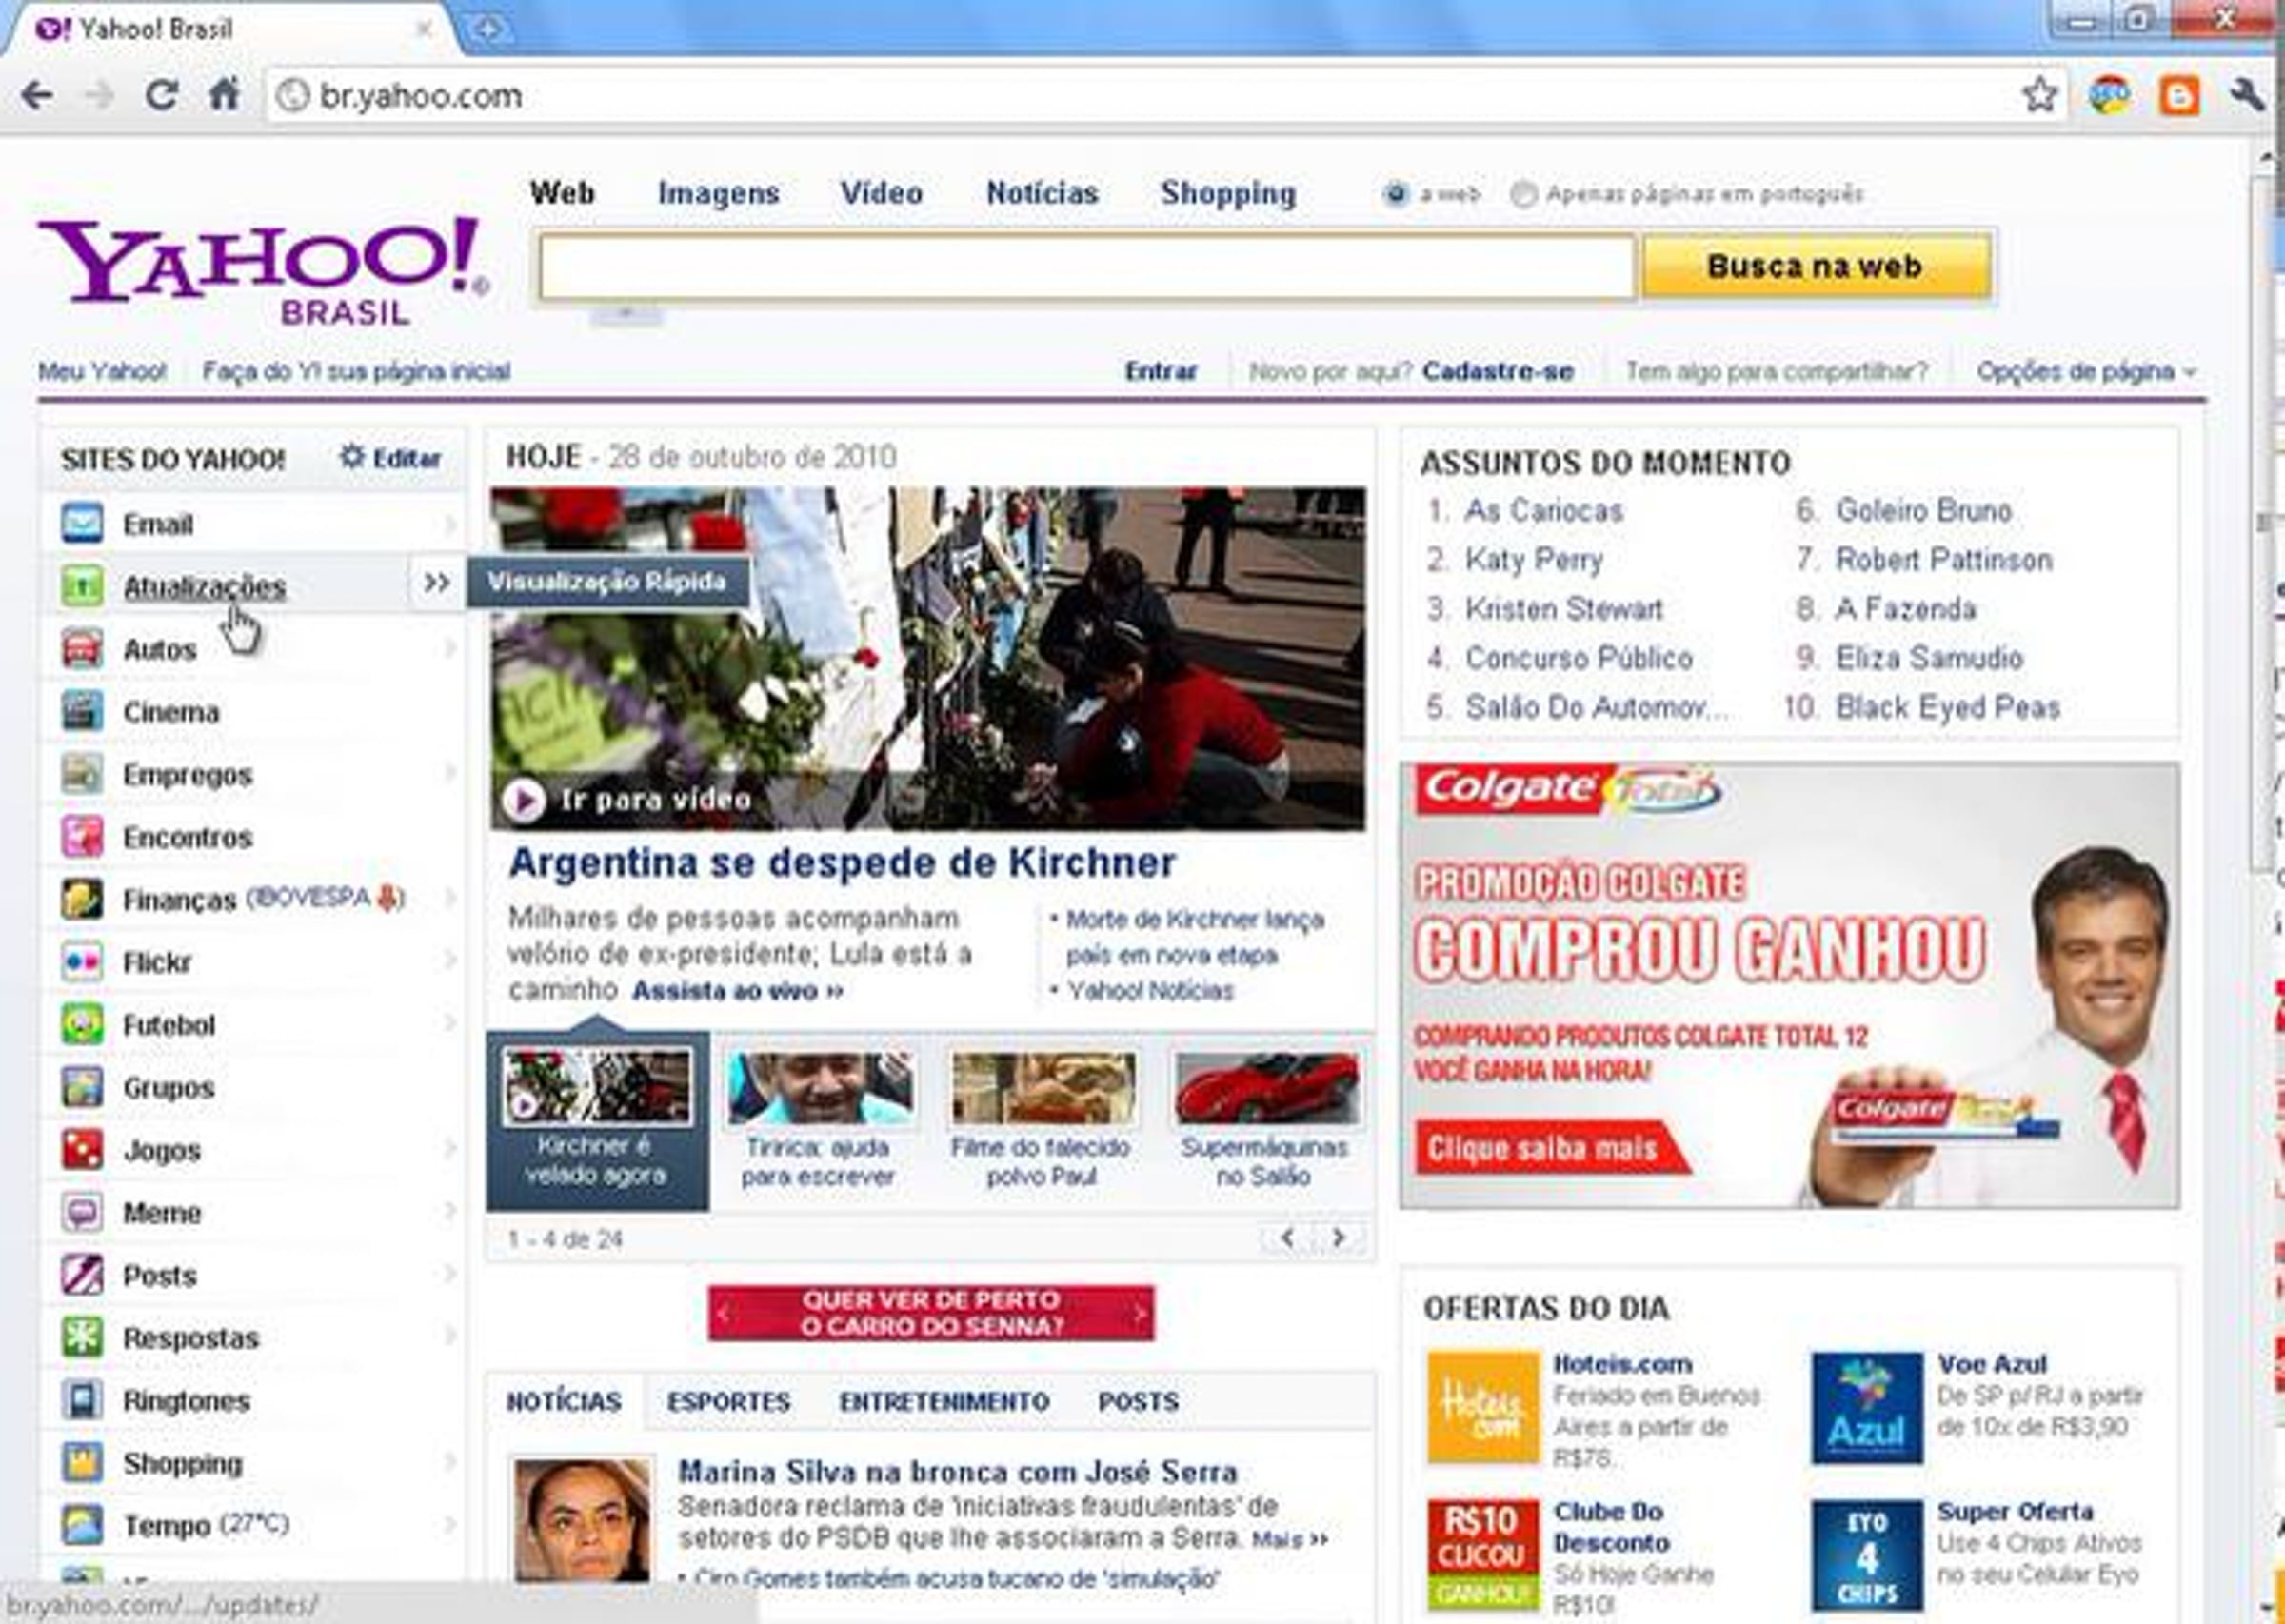The image size is (2285, 1624).
Task: Switch to the Esportes tab
Action: pos(728,1401)
